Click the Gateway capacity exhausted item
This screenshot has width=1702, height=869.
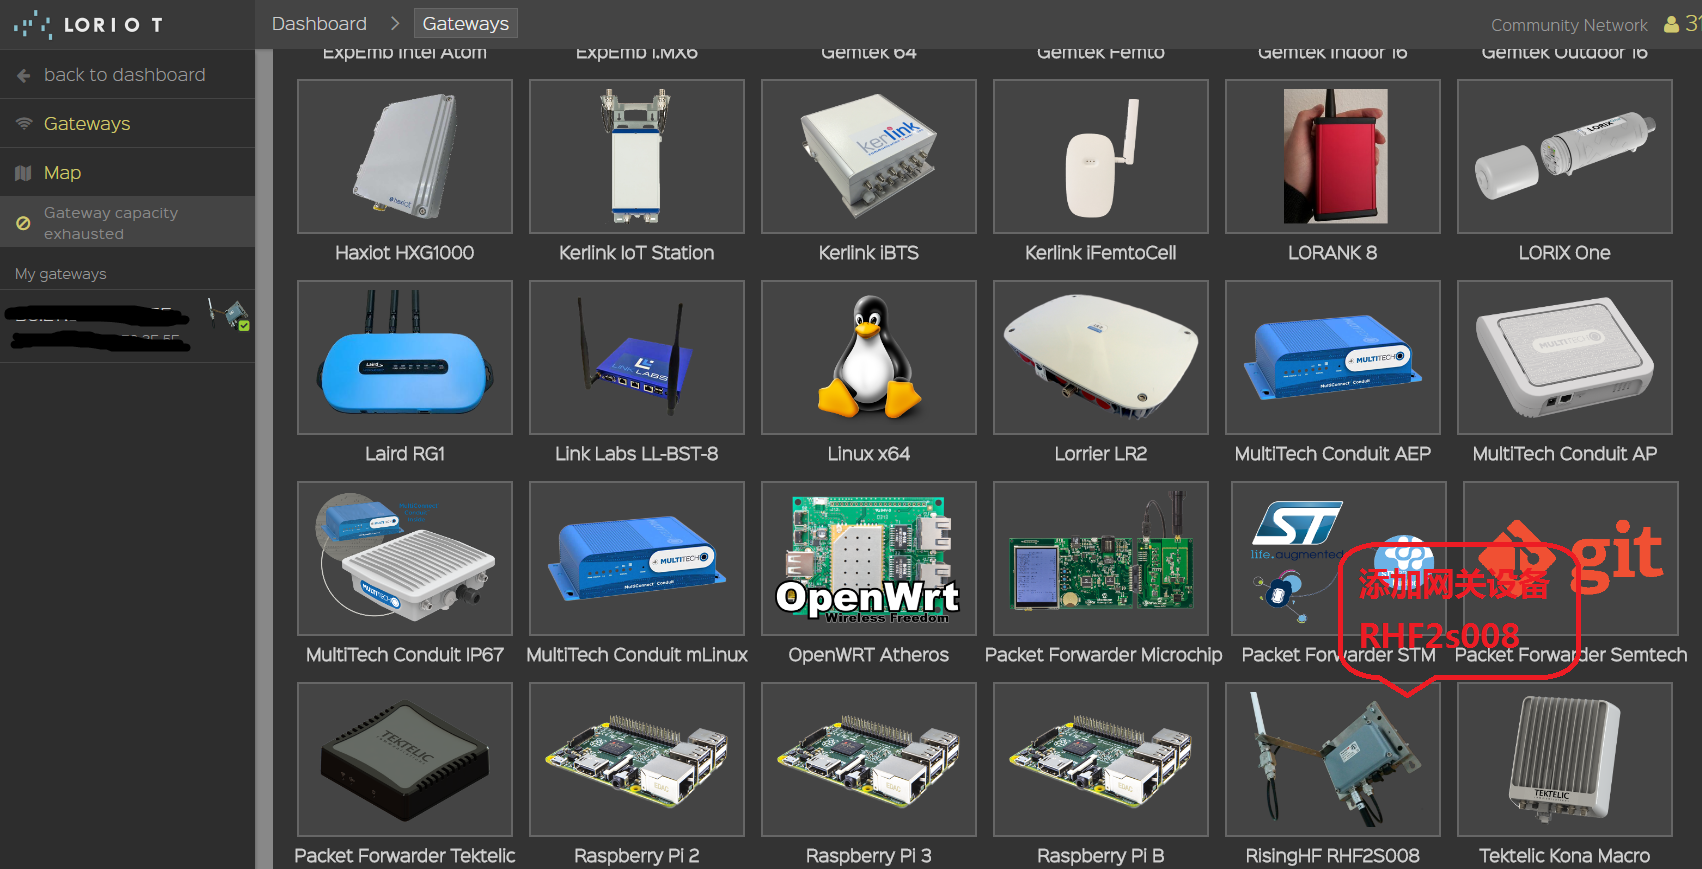click(x=127, y=222)
